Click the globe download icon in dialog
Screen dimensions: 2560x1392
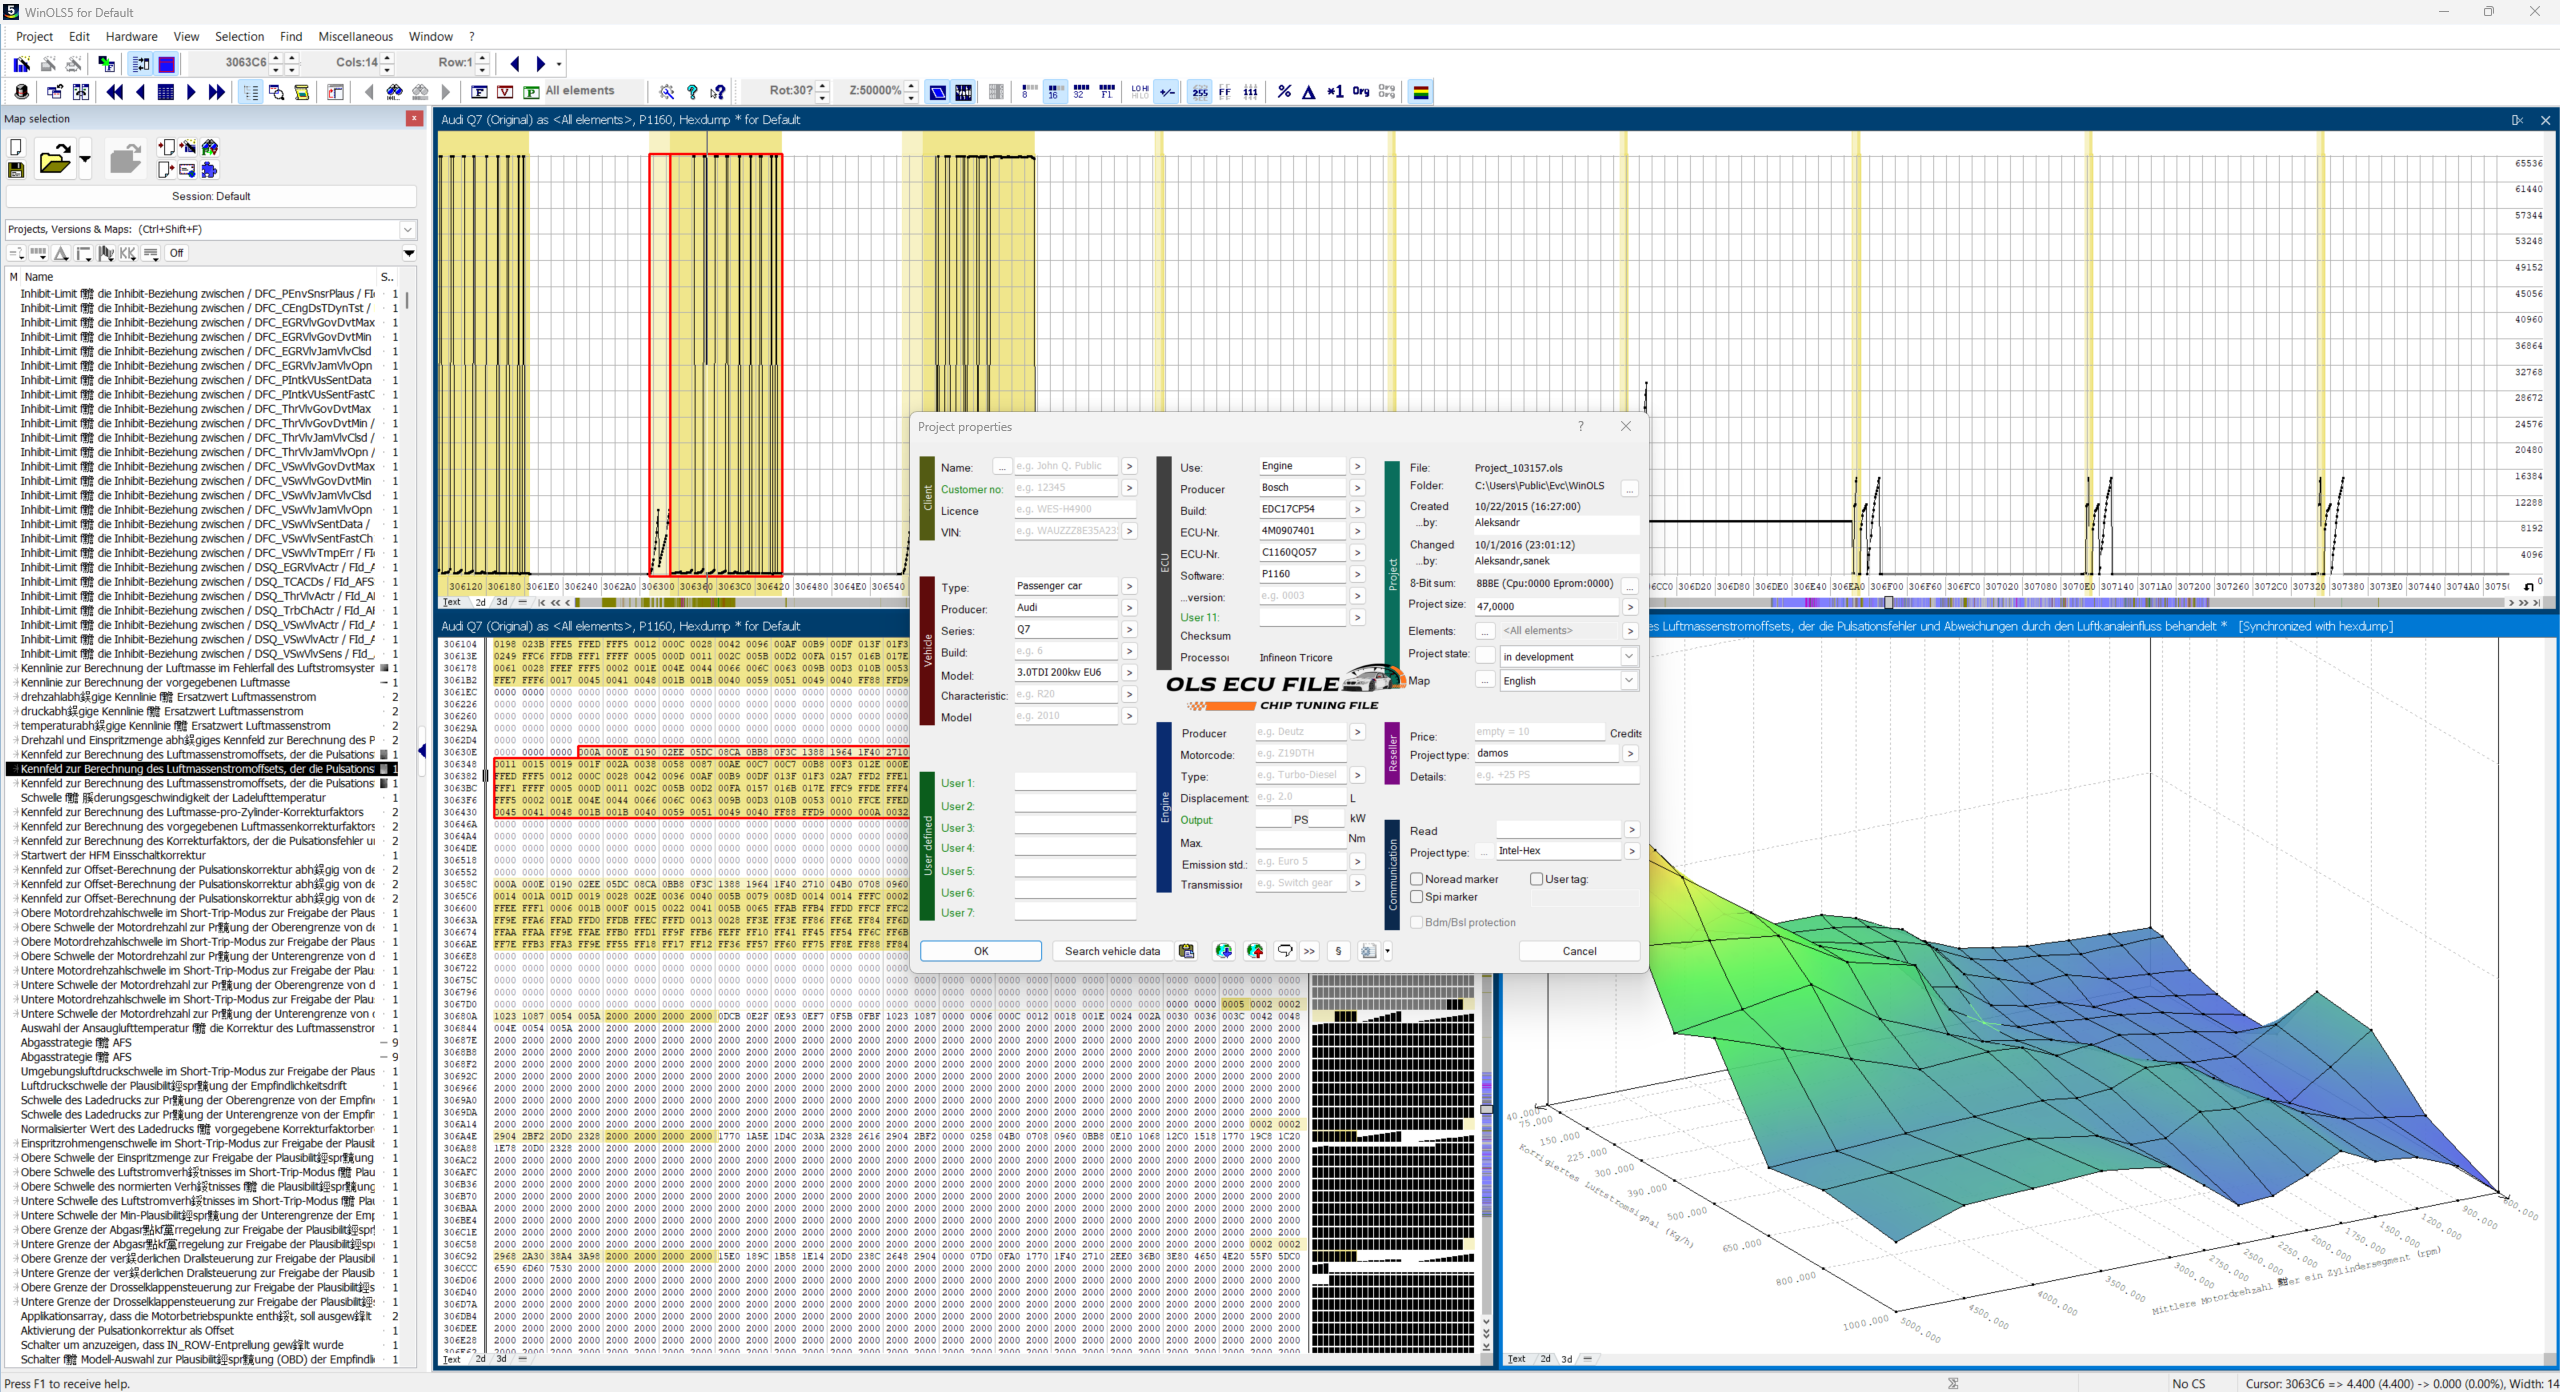(x=1223, y=951)
